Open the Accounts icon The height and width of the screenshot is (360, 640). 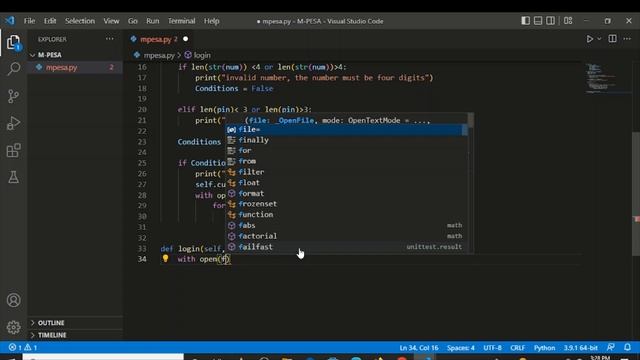coord(13,300)
